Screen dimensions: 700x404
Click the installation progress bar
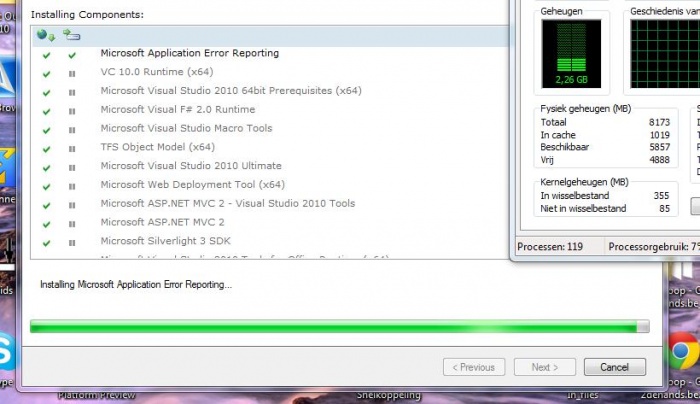coord(340,326)
